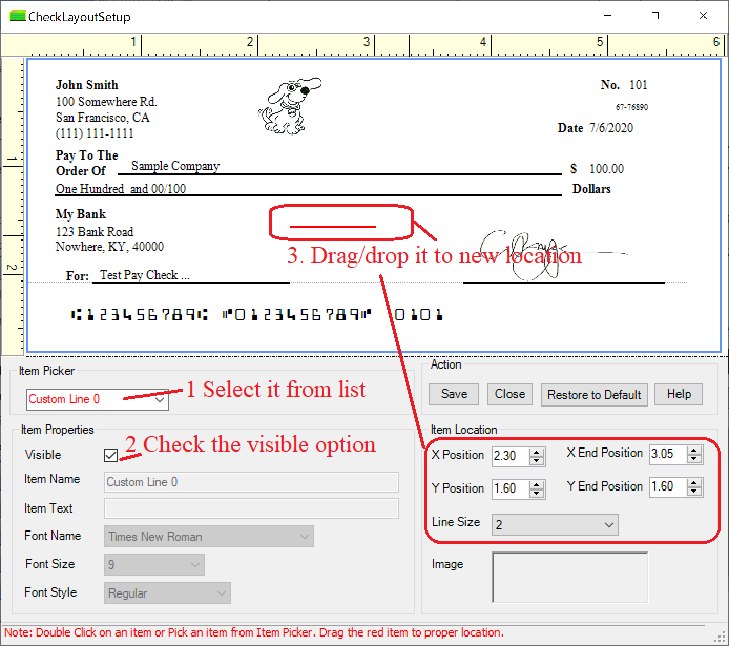Open the Font Size dropdown
This screenshot has height=646, width=729.
pos(195,565)
